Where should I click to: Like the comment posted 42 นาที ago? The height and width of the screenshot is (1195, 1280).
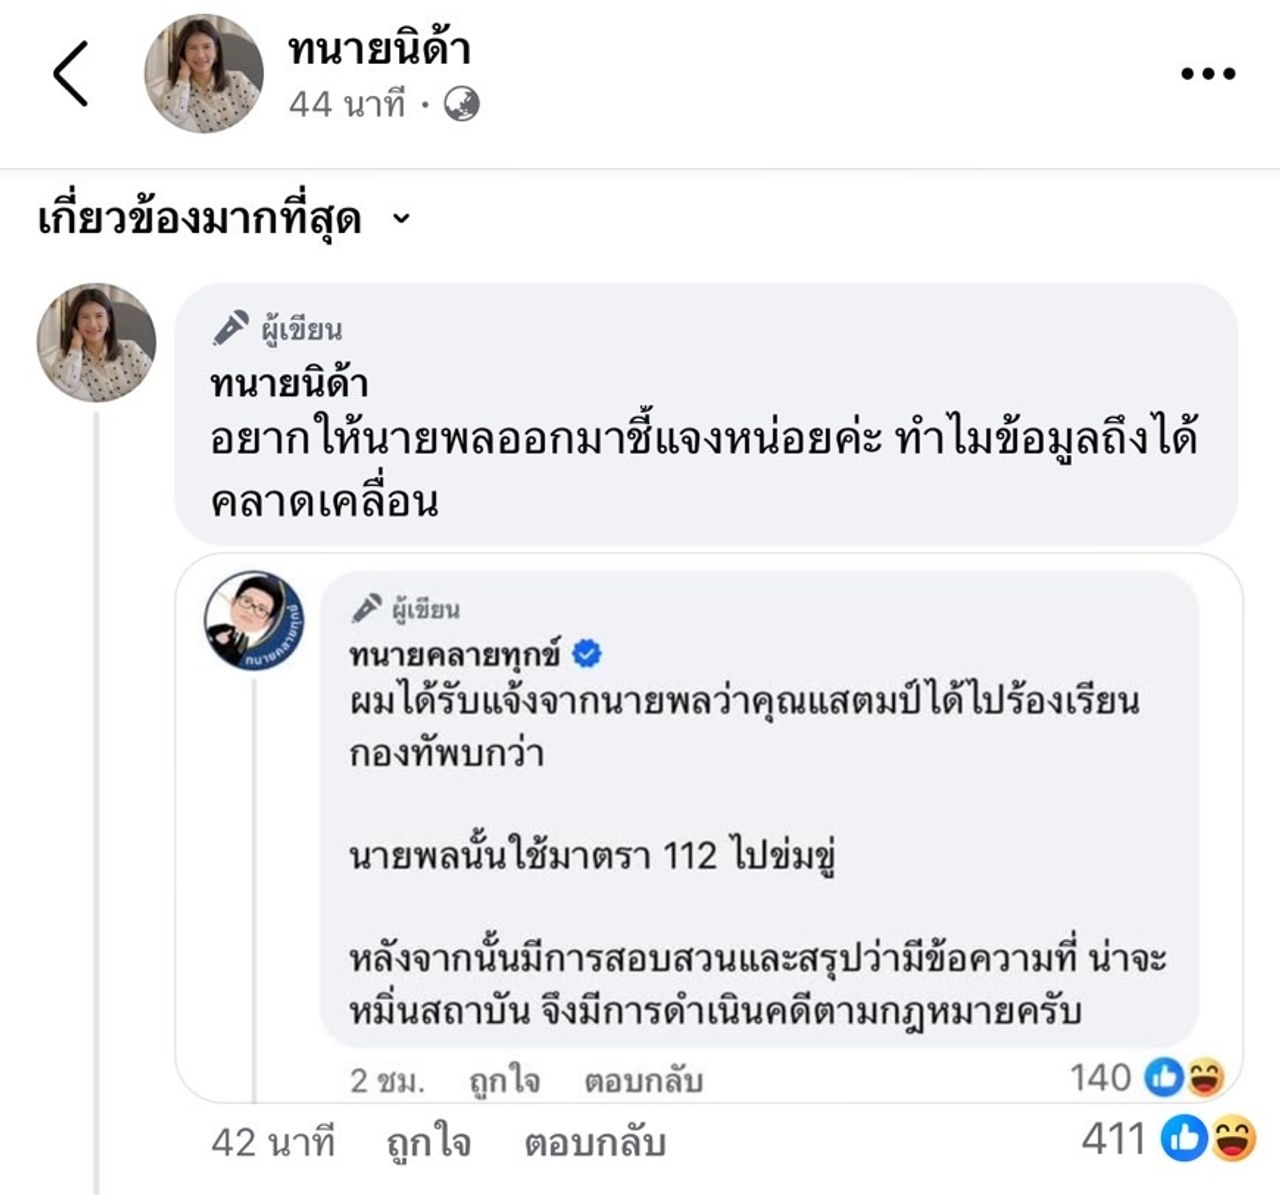click(x=428, y=1143)
